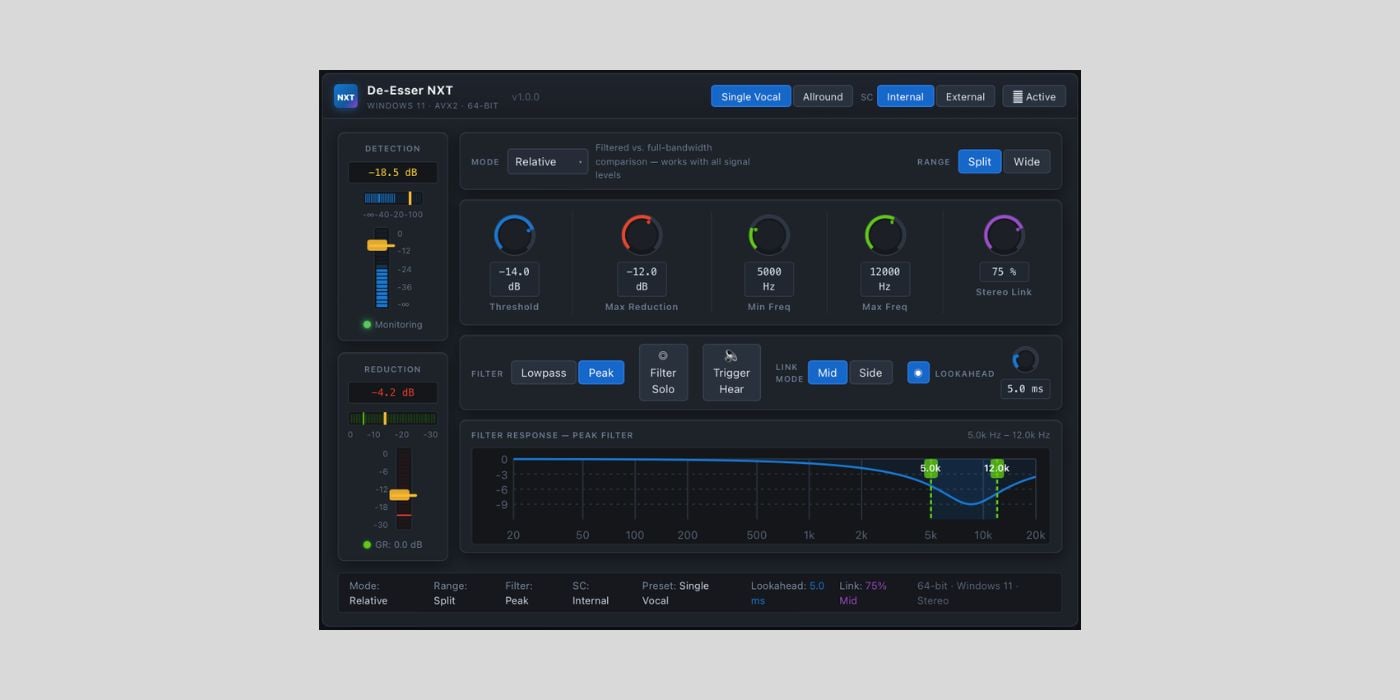Click the NXT logo icon in the header
Image resolution: width=1400 pixels, height=700 pixels.
(345, 96)
